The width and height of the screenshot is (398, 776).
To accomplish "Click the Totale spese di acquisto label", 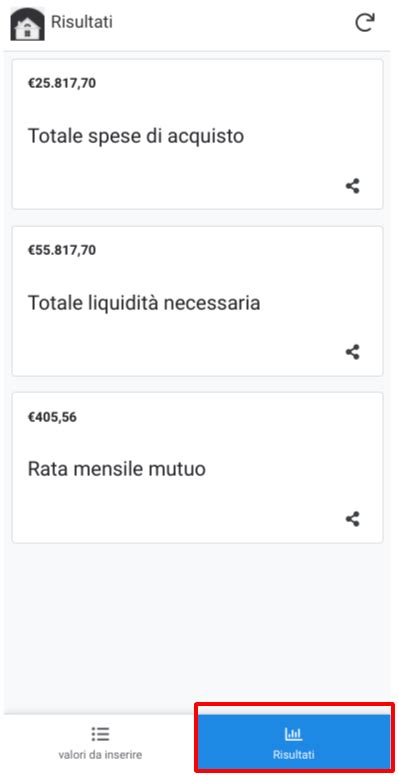I will [x=136, y=136].
